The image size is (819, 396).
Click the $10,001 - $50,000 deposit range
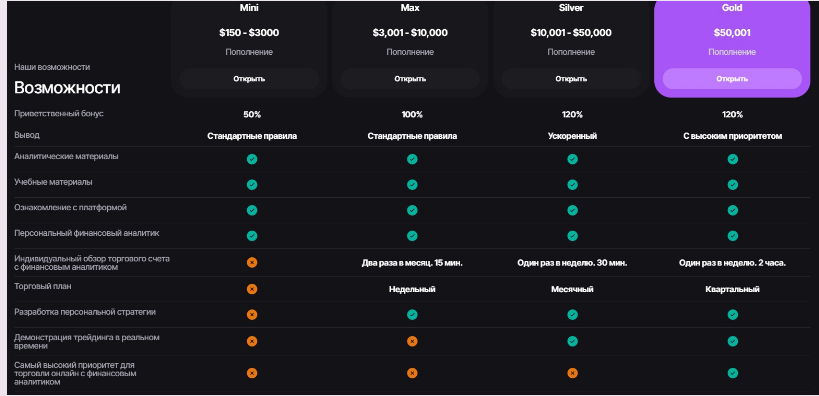point(571,33)
